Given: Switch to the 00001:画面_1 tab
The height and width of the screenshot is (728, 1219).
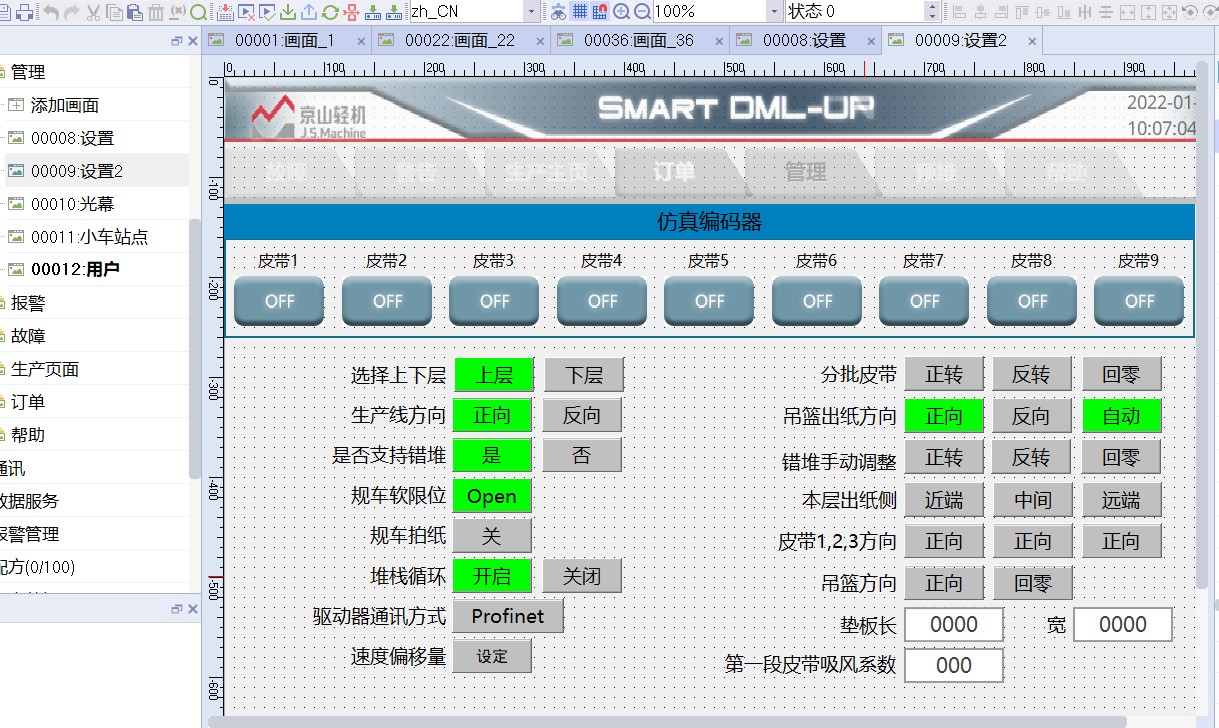Looking at the screenshot, I should click(x=283, y=41).
